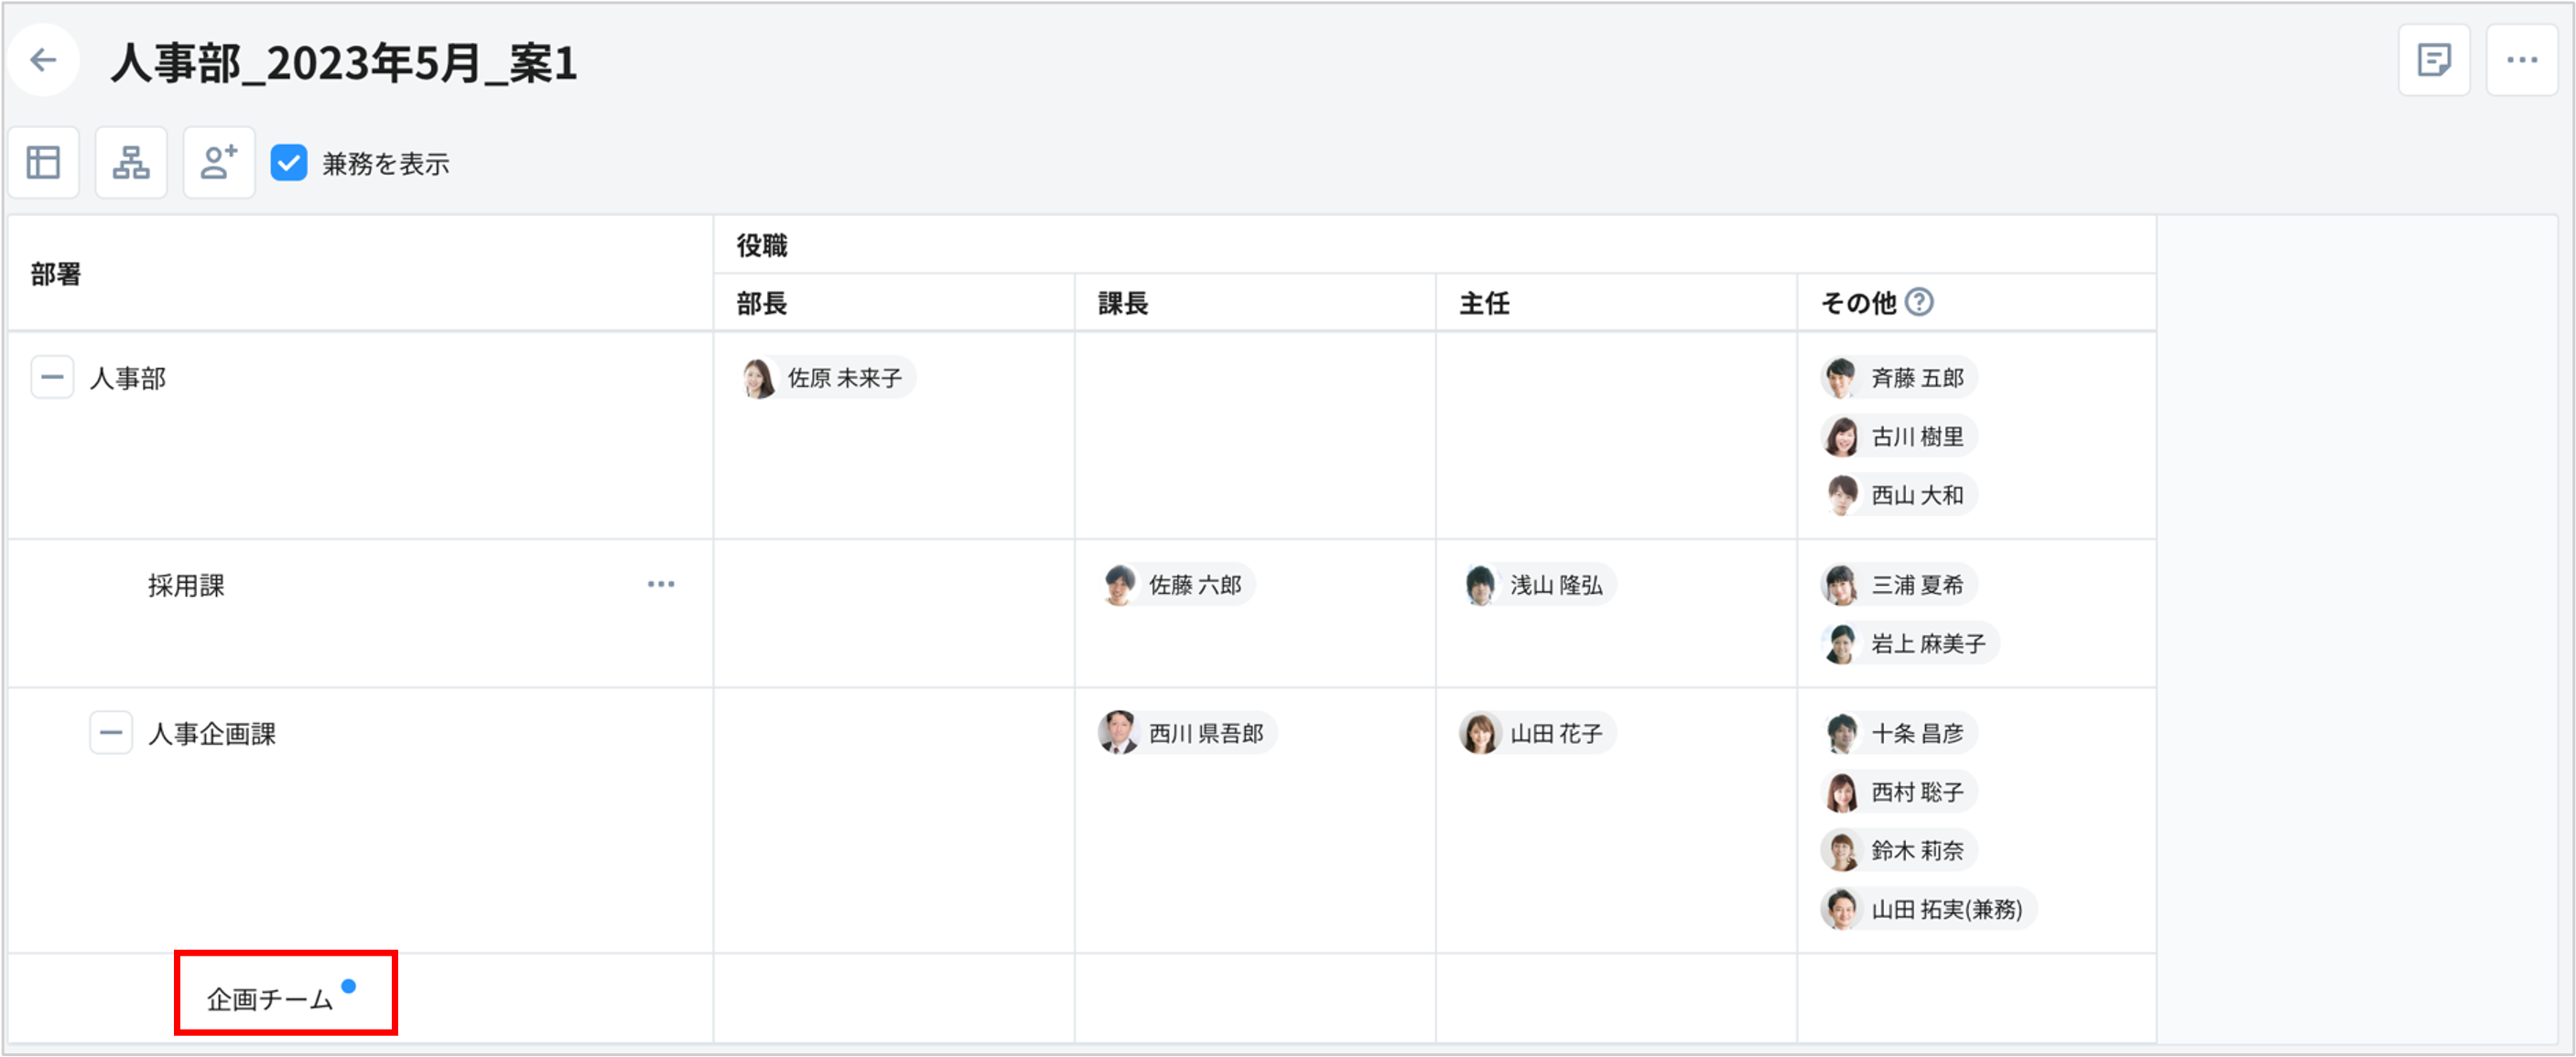Click 佐原 未来子's member chip
The image size is (2576, 1057).
pyautogui.click(x=826, y=378)
